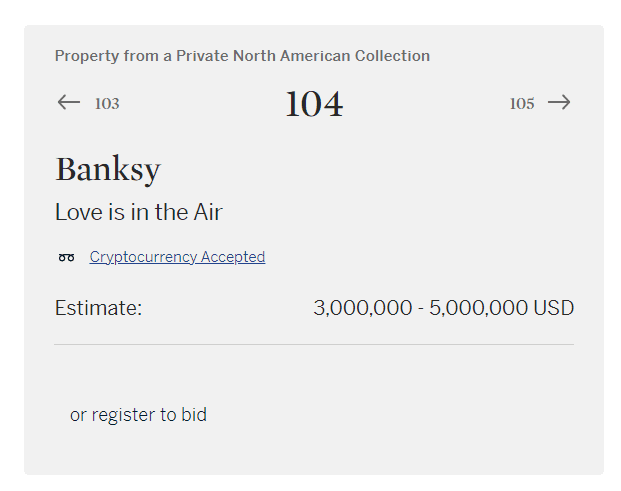621x491 pixels.
Task: Click the left arrow to previous lot
Action: pyautogui.click(x=68, y=102)
